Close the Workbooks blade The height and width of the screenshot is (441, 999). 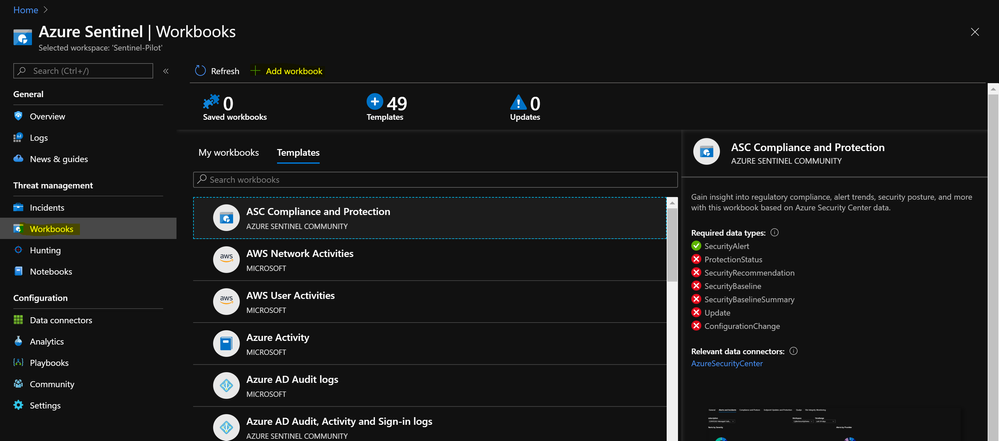(x=975, y=32)
